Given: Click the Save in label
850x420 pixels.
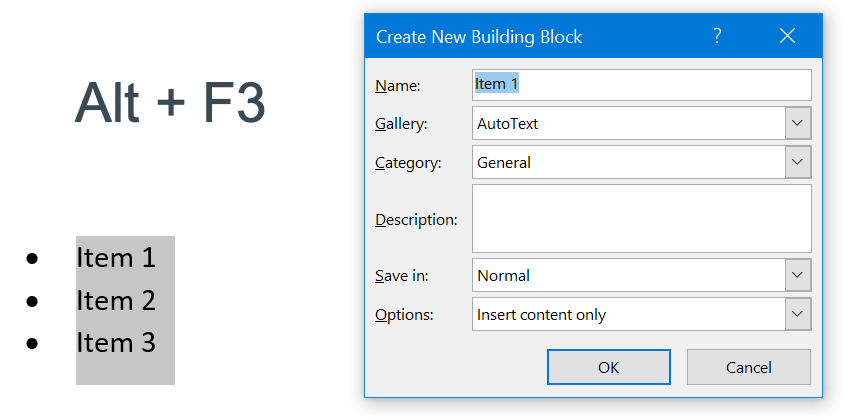Looking at the screenshot, I should pos(402,276).
